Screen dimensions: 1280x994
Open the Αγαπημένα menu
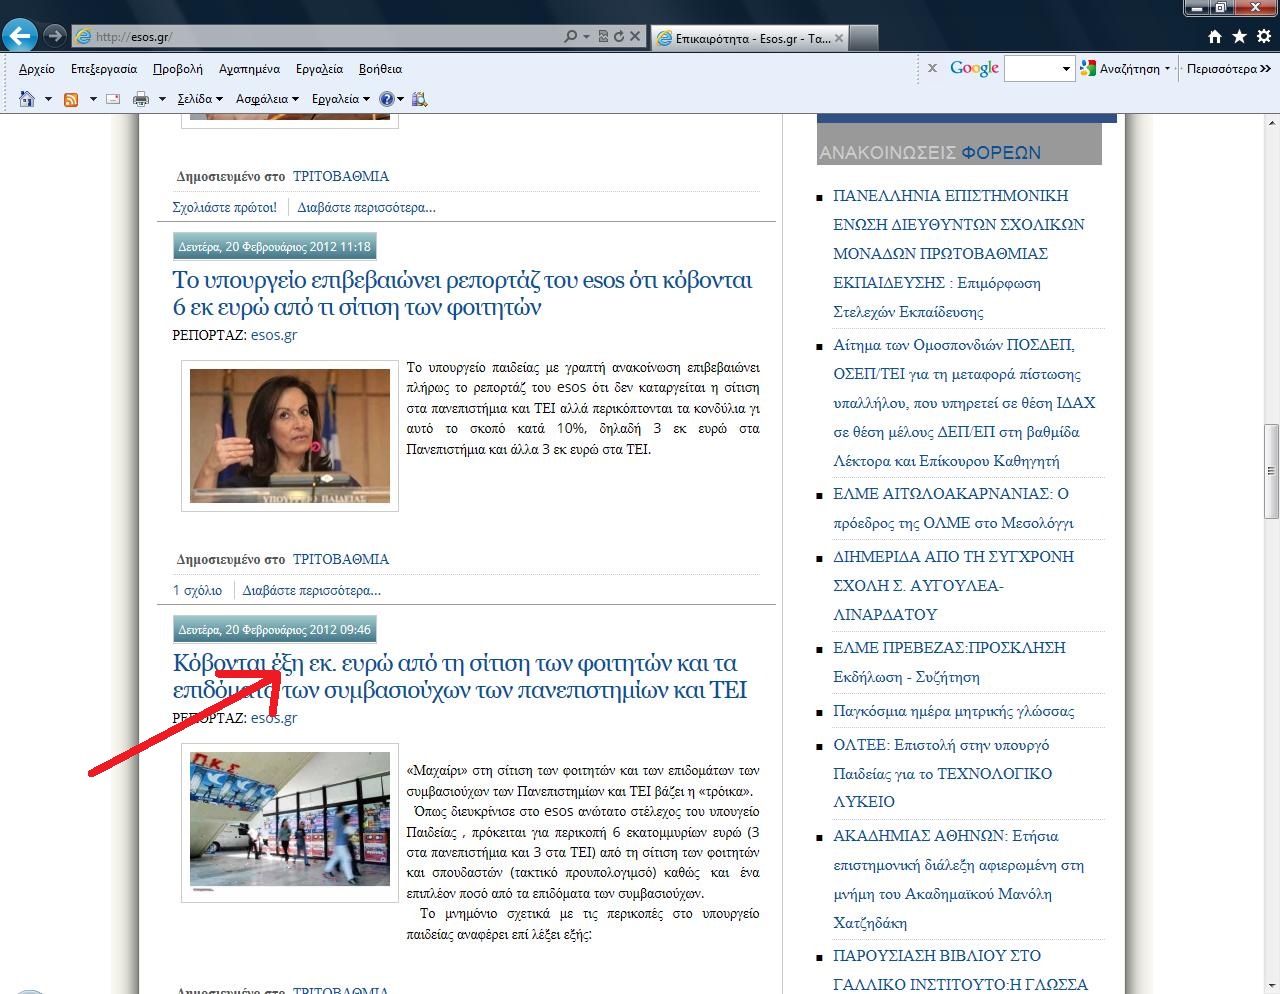[x=249, y=69]
